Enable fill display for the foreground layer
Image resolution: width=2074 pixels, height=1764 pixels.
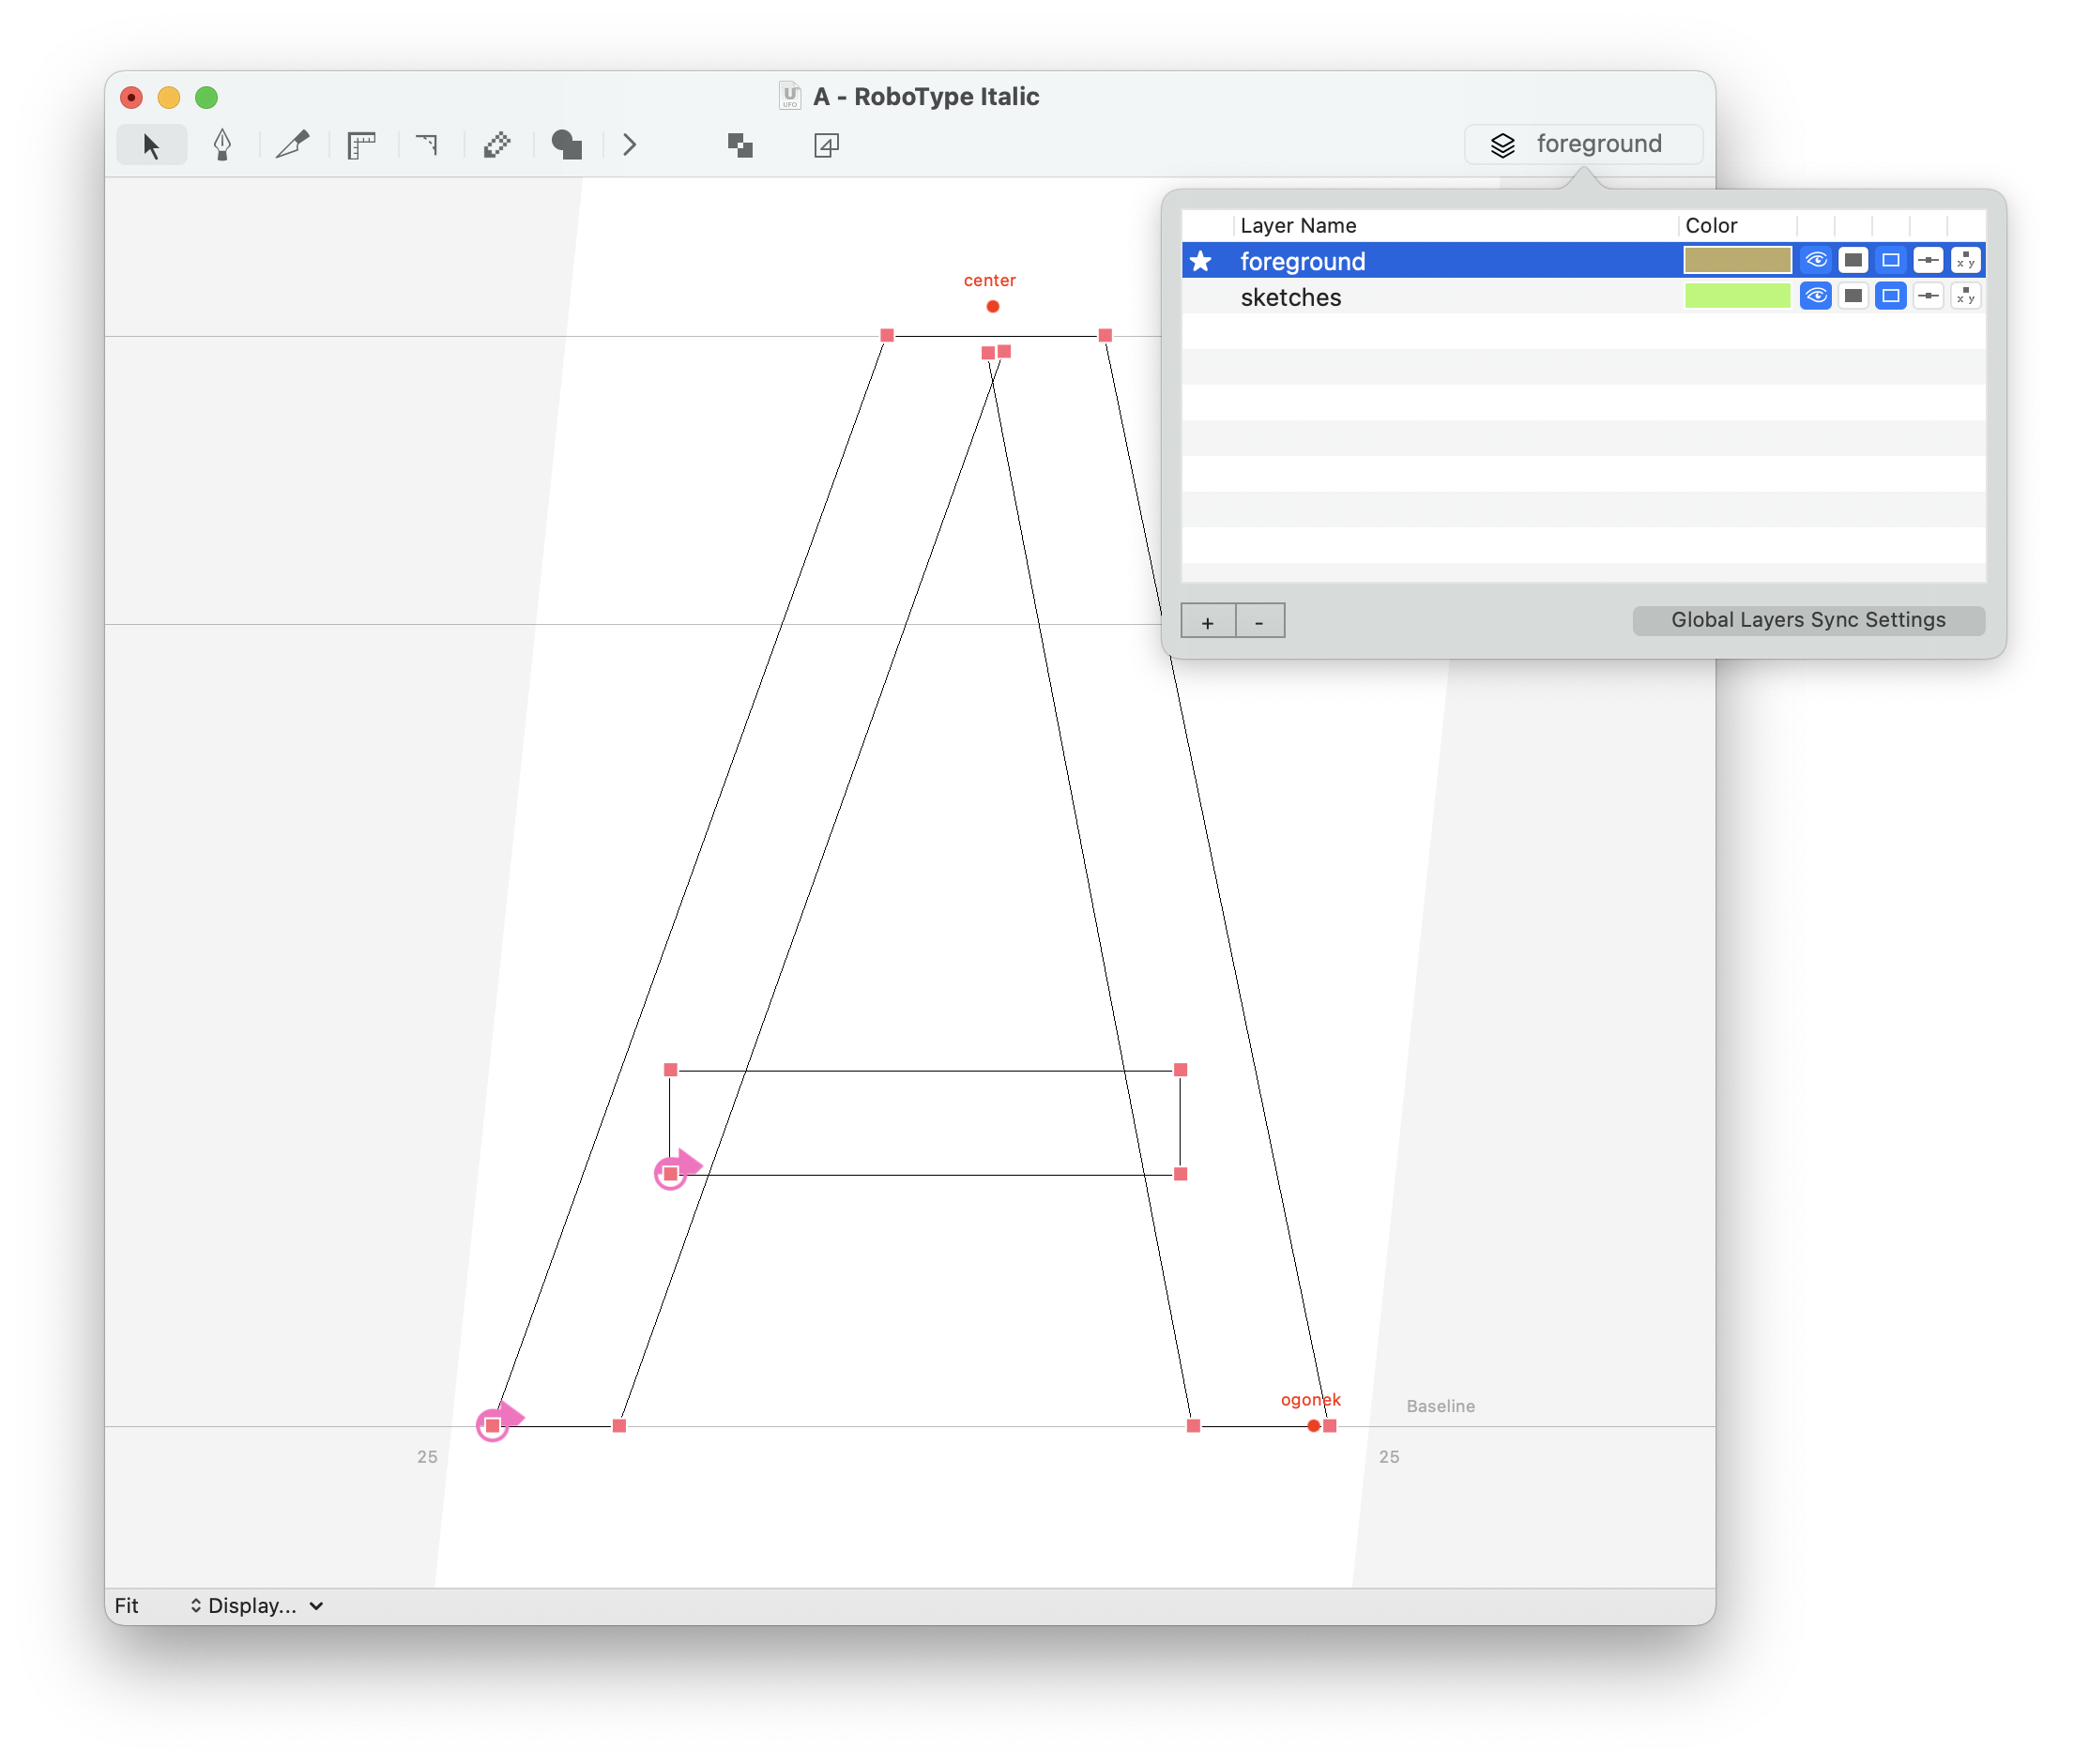(x=1853, y=259)
